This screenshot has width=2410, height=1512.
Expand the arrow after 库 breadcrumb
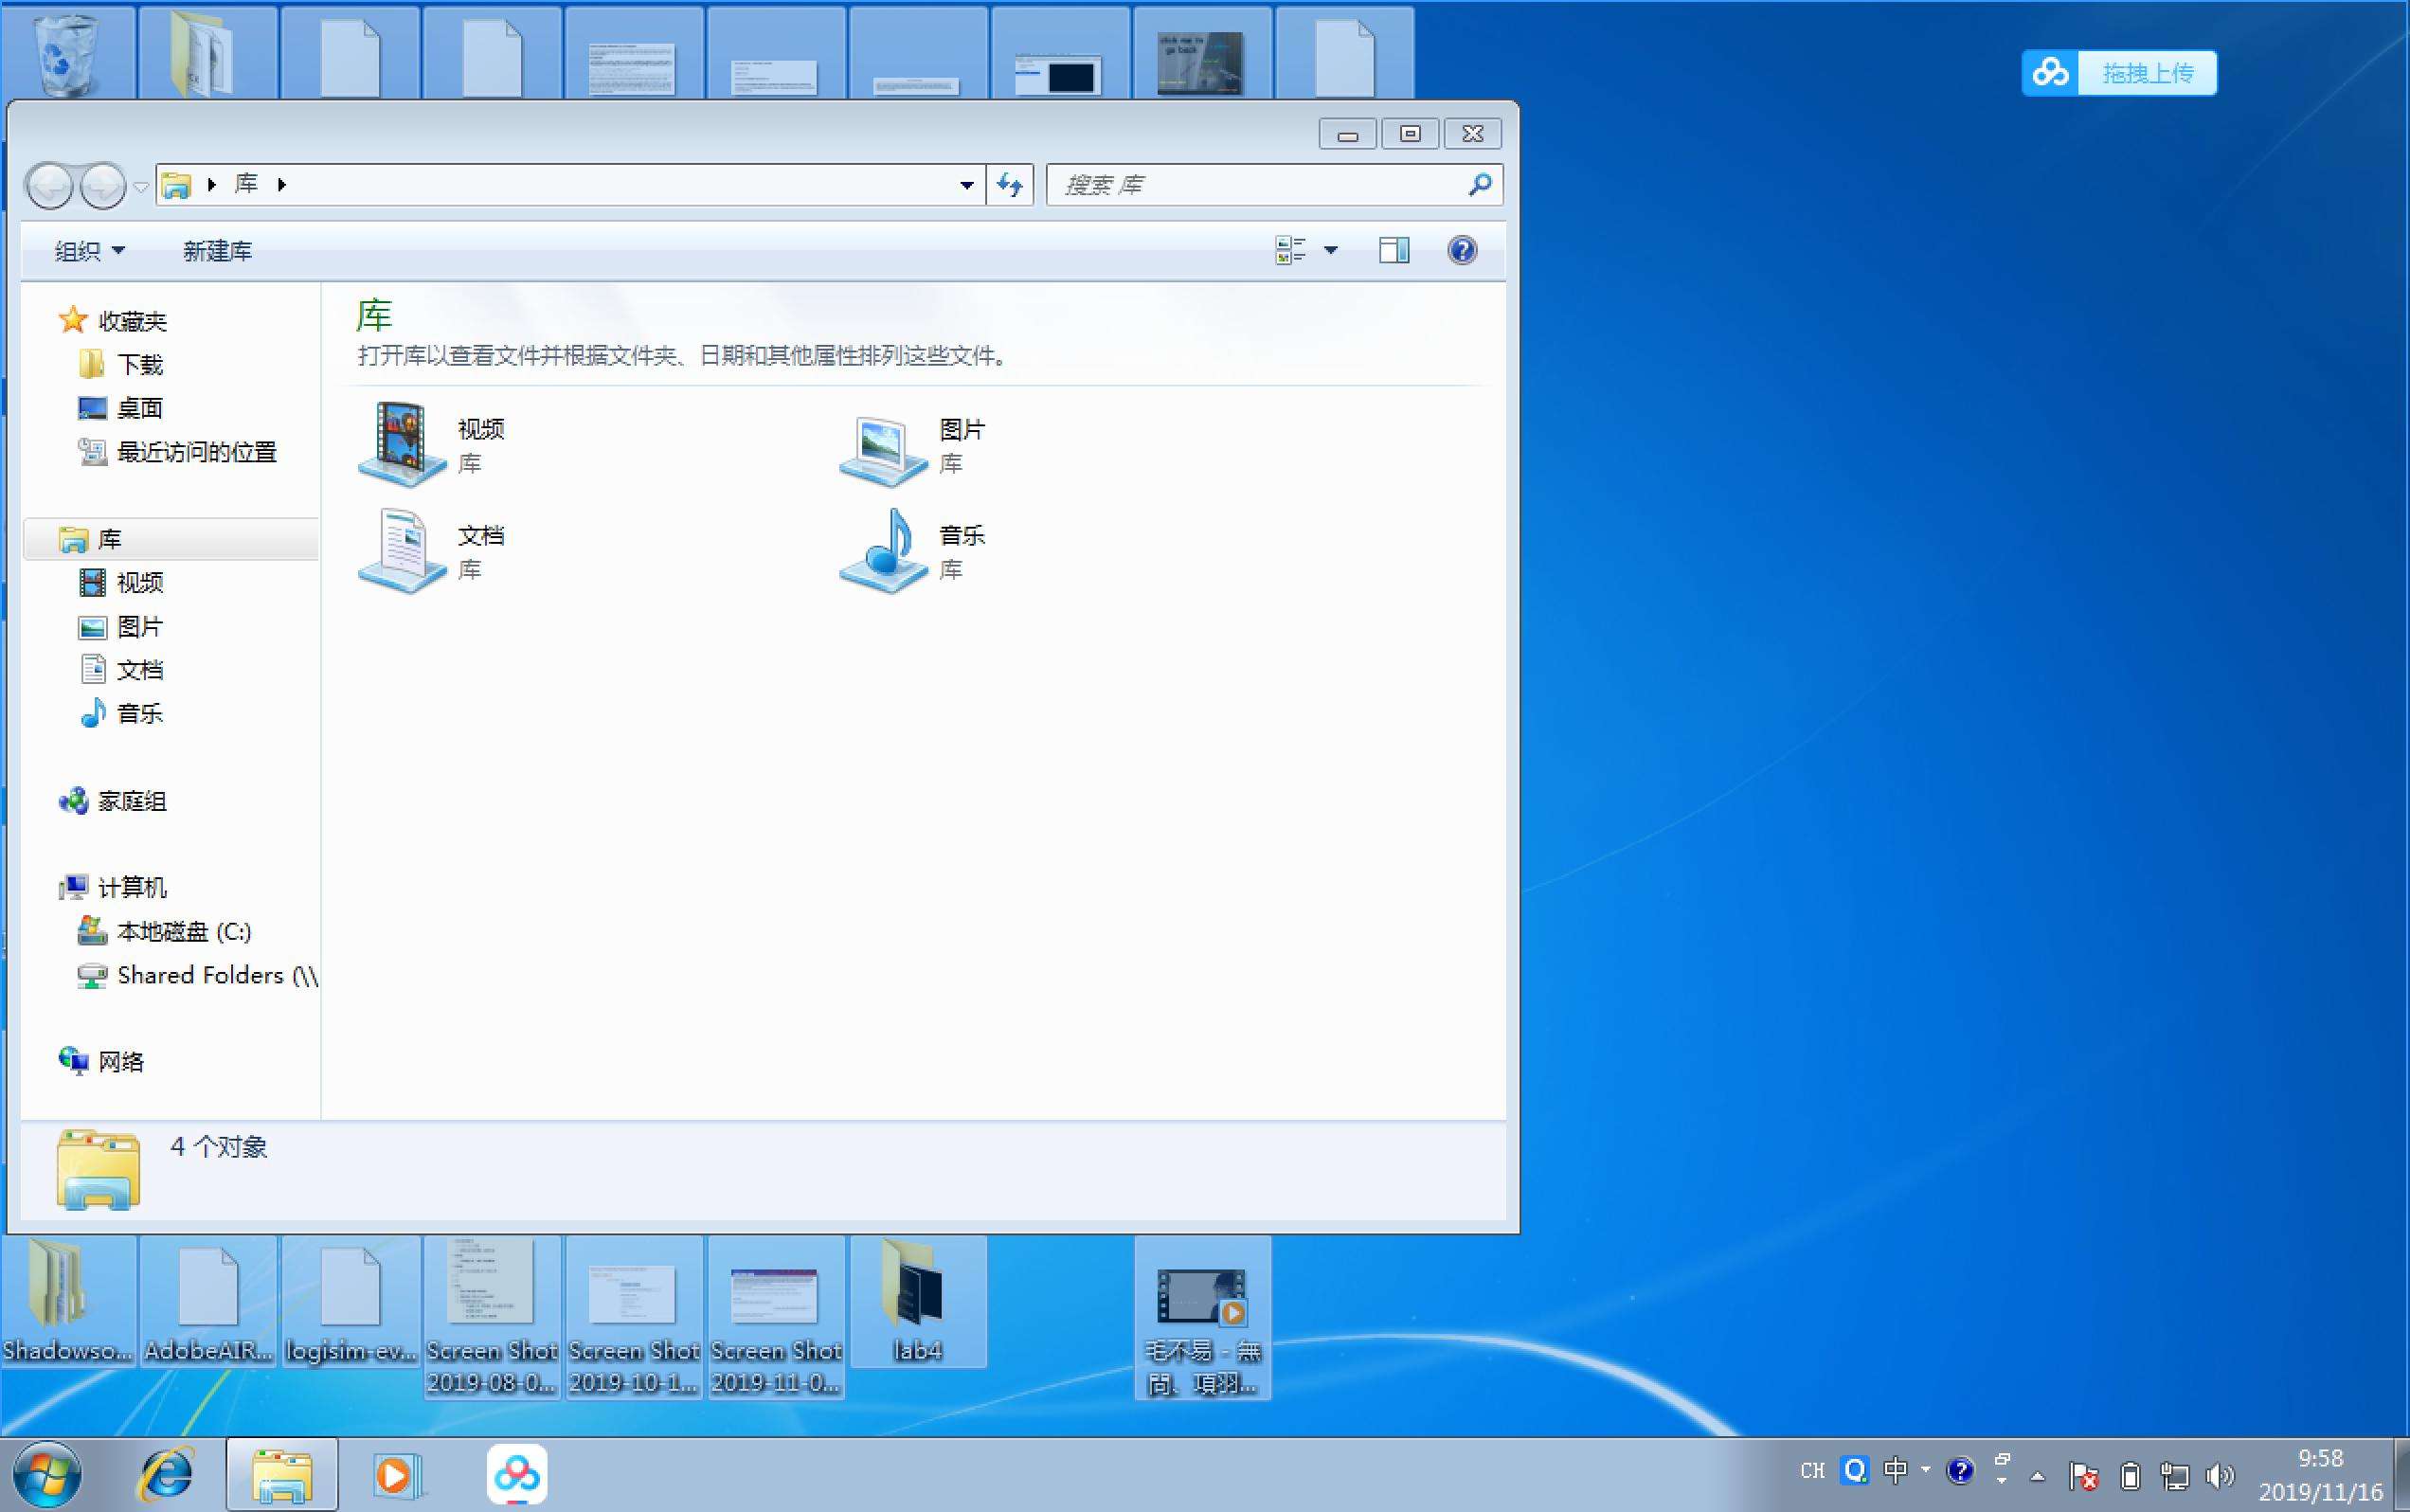(x=282, y=184)
